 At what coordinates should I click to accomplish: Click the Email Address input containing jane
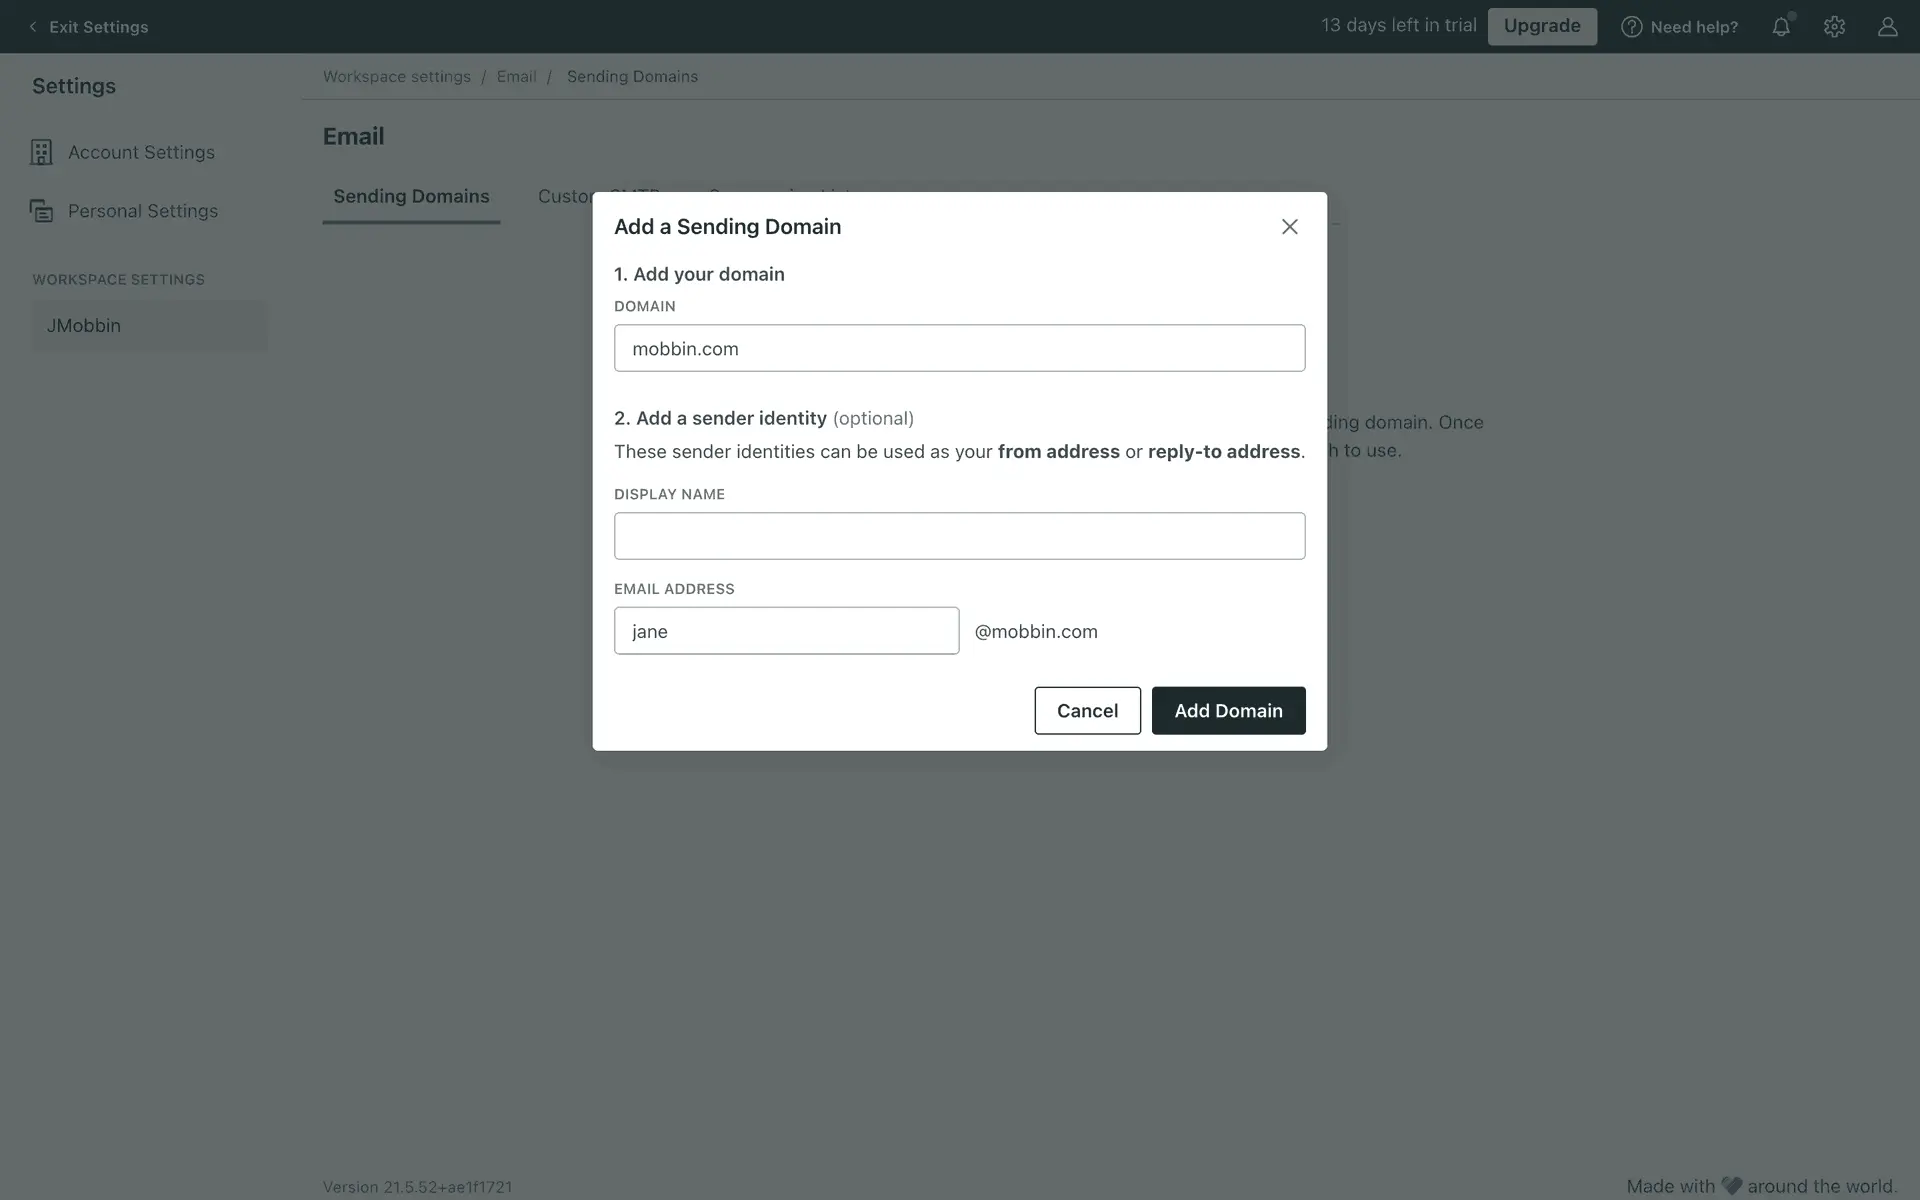(x=786, y=631)
